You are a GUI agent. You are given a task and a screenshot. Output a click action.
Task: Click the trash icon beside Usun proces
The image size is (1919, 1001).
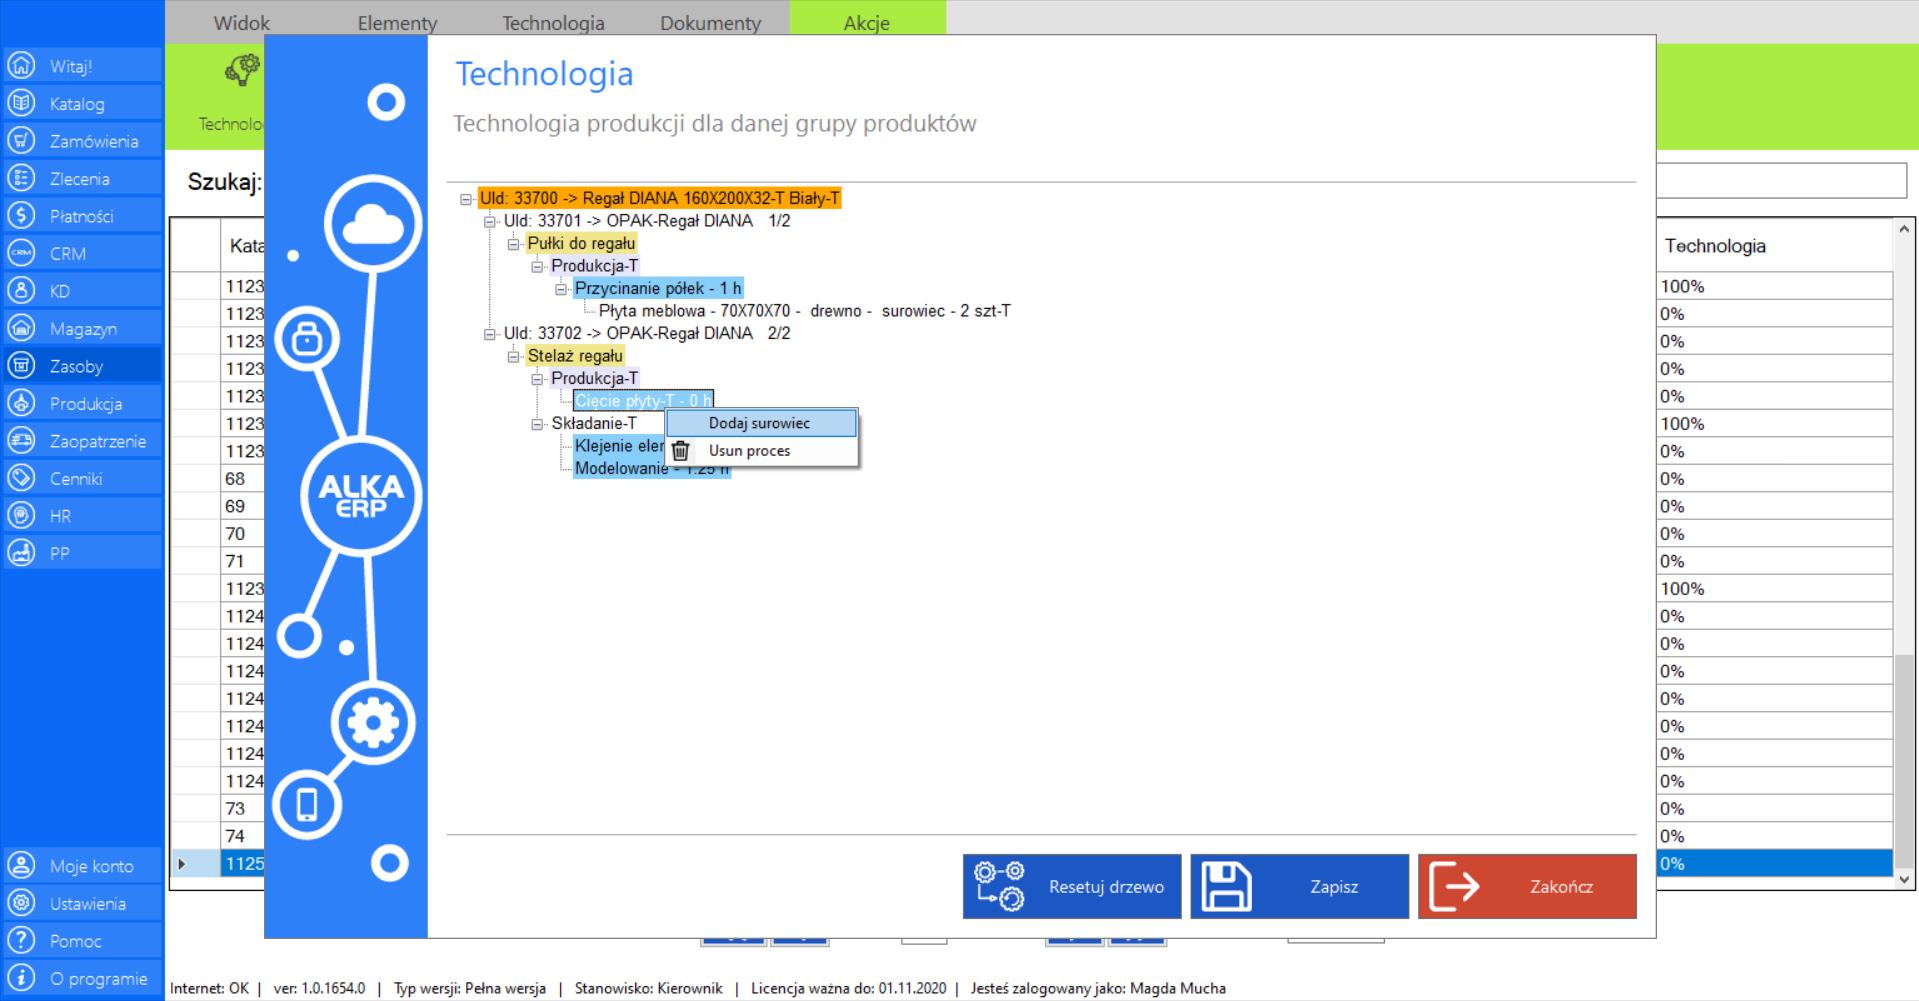(x=681, y=451)
